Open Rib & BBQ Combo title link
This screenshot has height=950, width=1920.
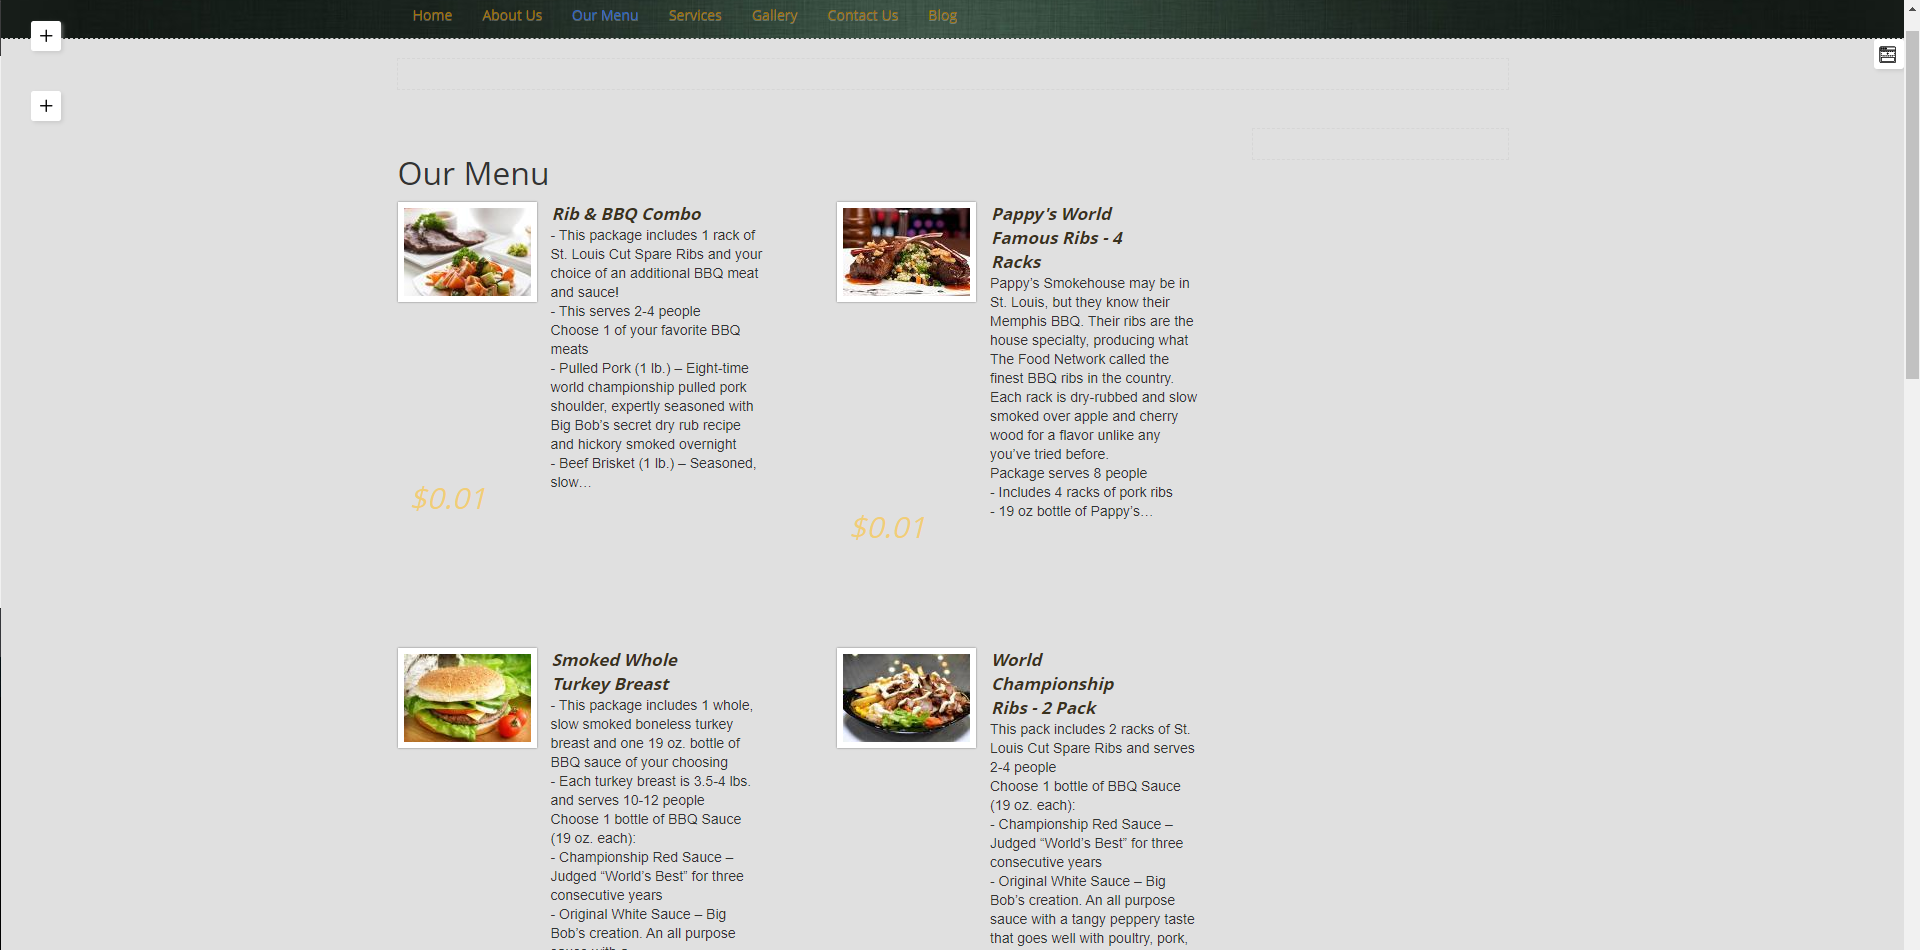pyautogui.click(x=627, y=214)
